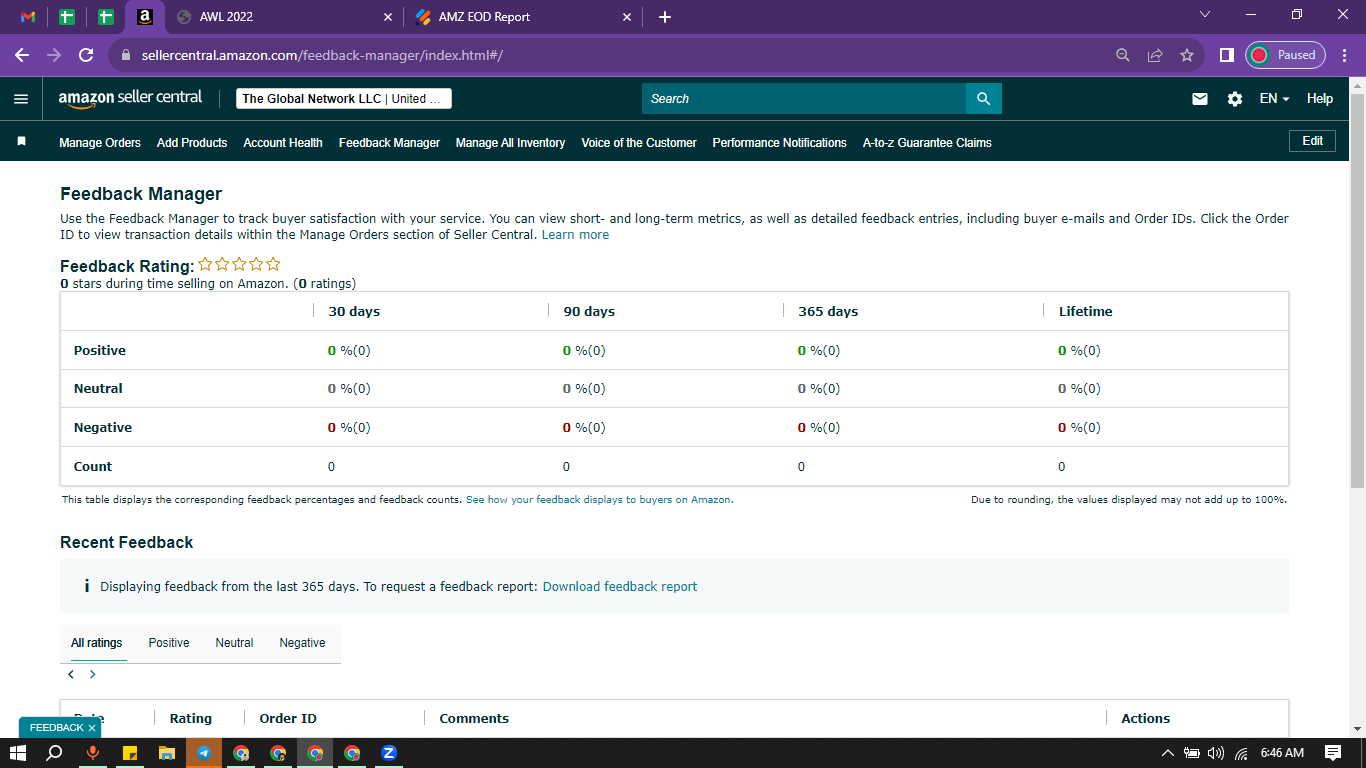Viewport: 1366px width, 768px height.
Task: Share this page from the address bar
Action: [1155, 55]
